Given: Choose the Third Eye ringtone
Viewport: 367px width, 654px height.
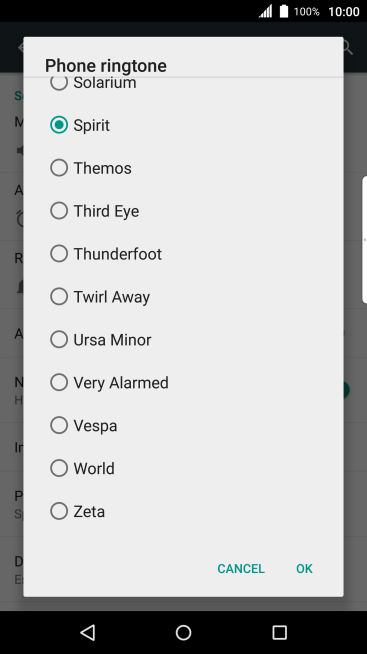Looking at the screenshot, I should tap(184, 211).
